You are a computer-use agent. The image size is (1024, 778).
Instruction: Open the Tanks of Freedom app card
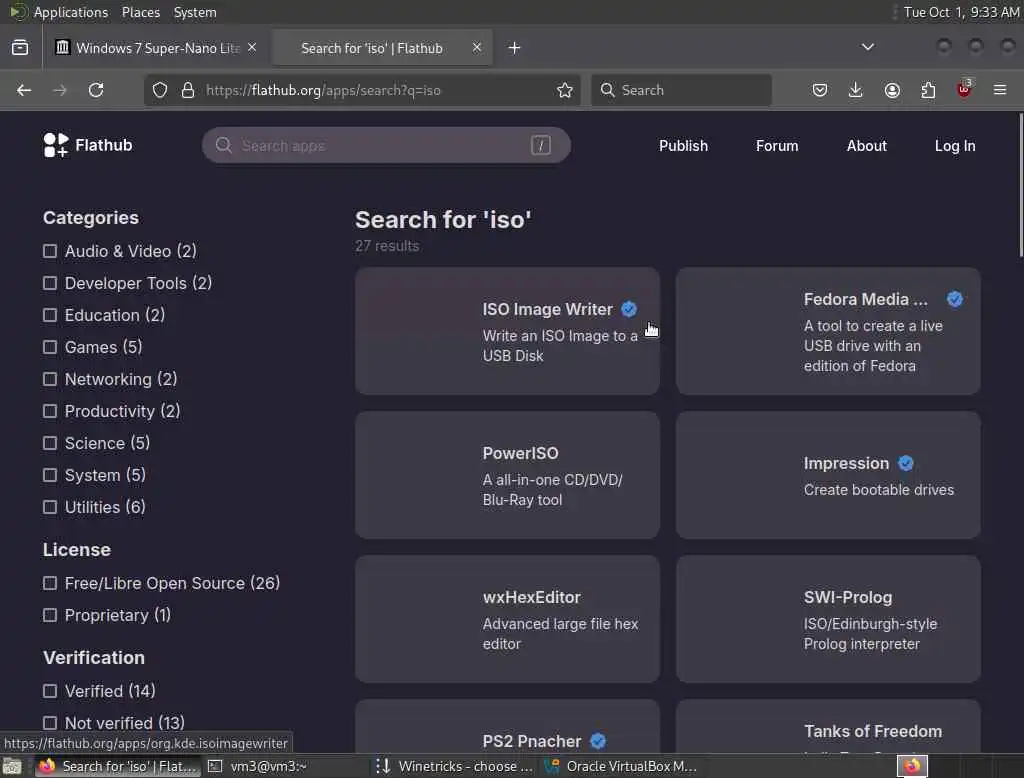828,726
